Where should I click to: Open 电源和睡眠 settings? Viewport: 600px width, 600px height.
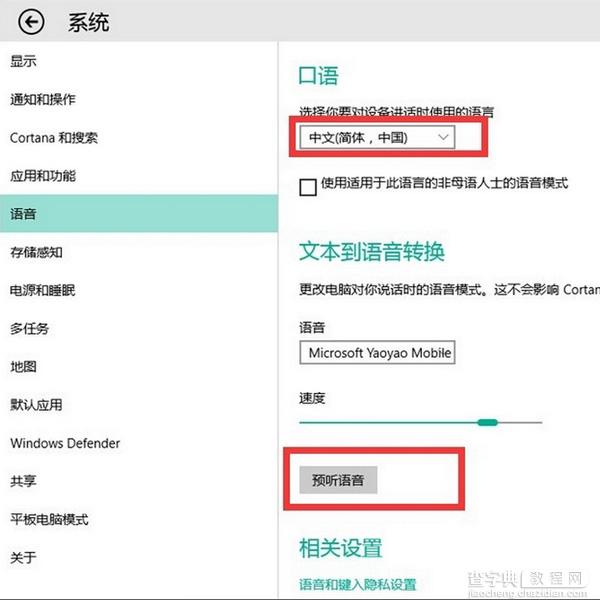(42, 290)
